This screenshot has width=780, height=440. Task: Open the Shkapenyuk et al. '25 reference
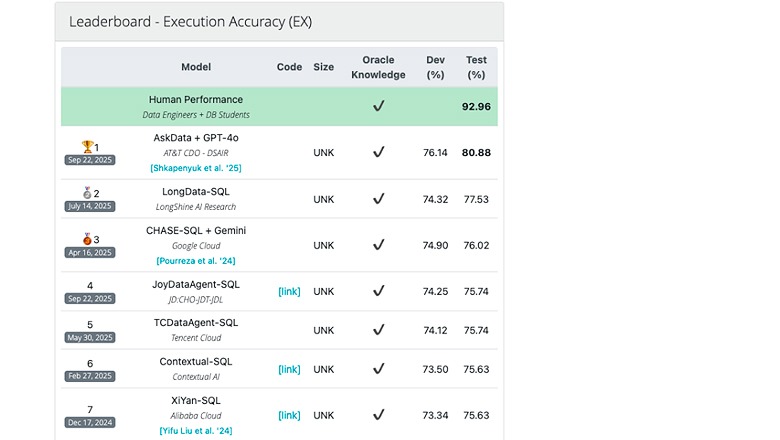point(196,168)
